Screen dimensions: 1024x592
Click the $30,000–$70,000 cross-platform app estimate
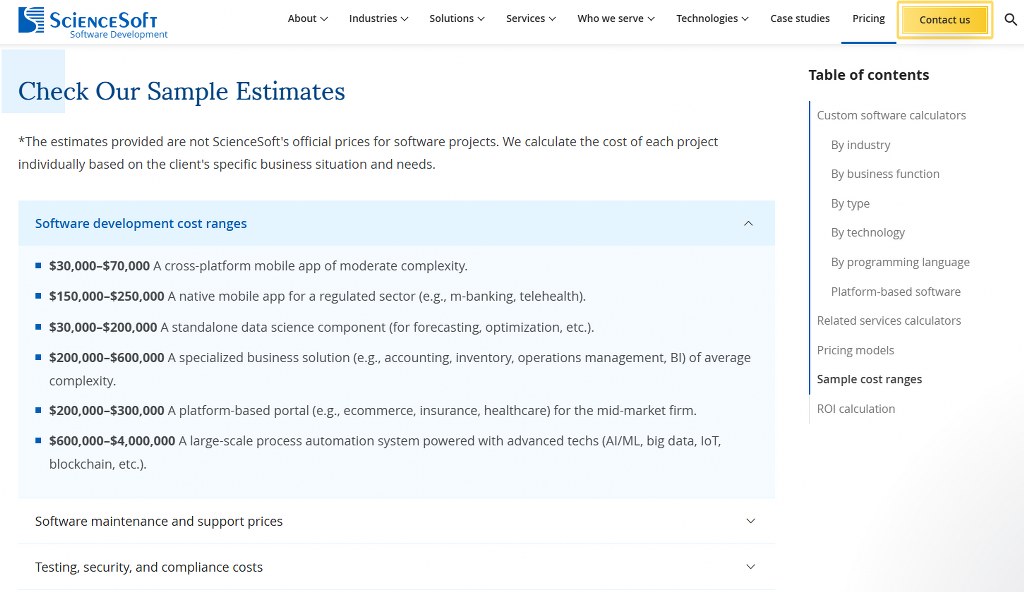tap(258, 266)
